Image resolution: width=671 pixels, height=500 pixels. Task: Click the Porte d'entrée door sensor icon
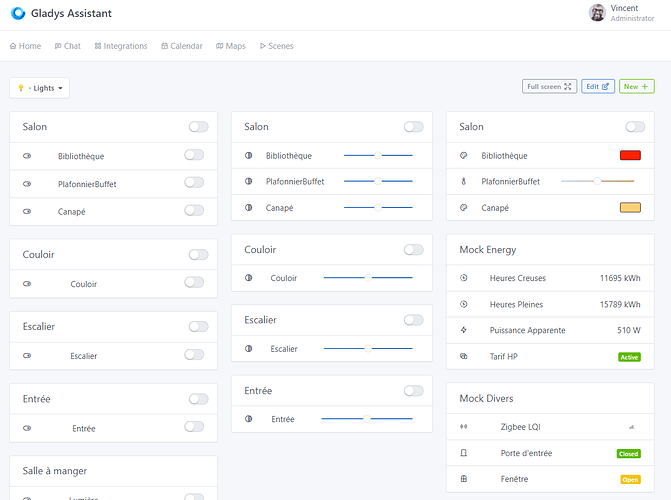click(463, 452)
